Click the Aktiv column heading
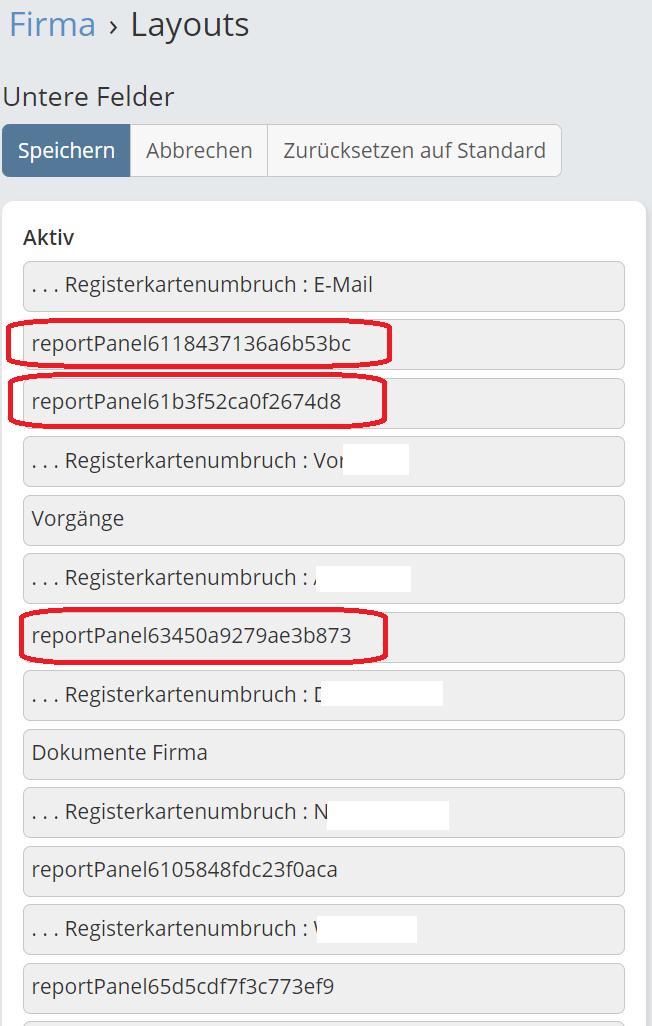652x1026 pixels. tap(49, 238)
